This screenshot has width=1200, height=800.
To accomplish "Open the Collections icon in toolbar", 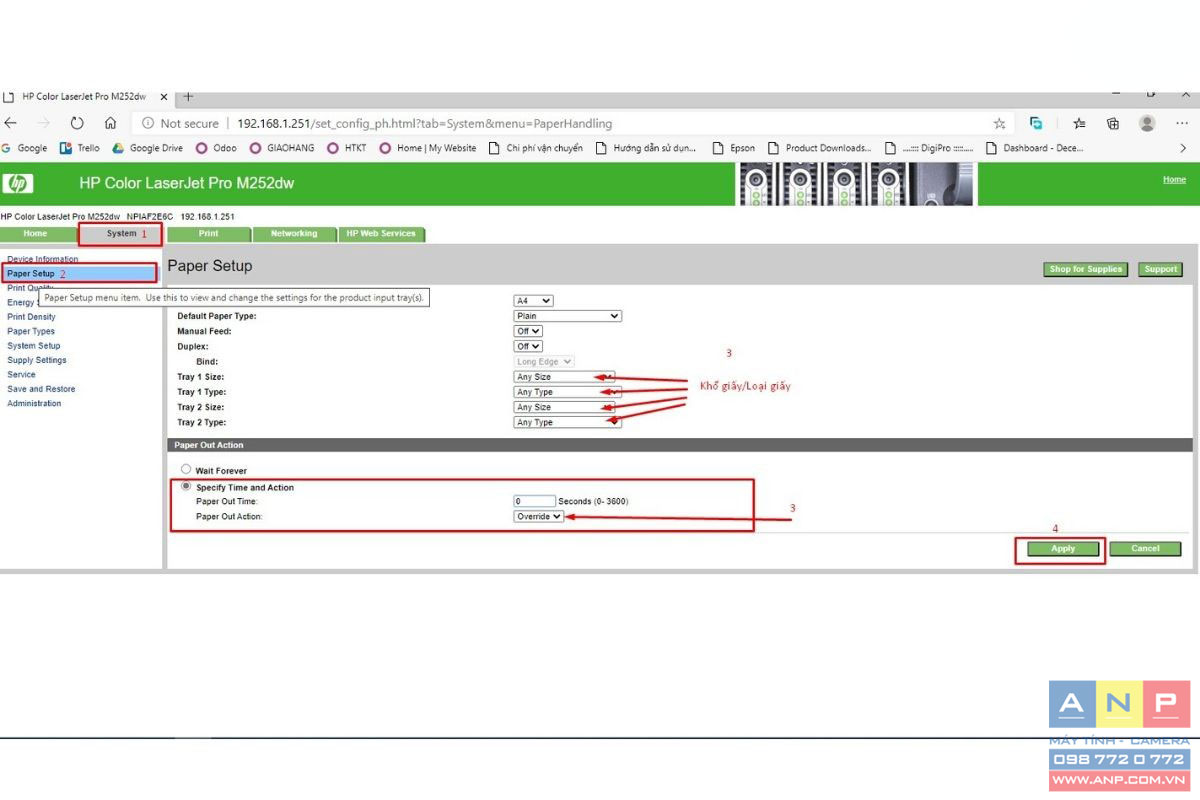I will coord(1113,123).
